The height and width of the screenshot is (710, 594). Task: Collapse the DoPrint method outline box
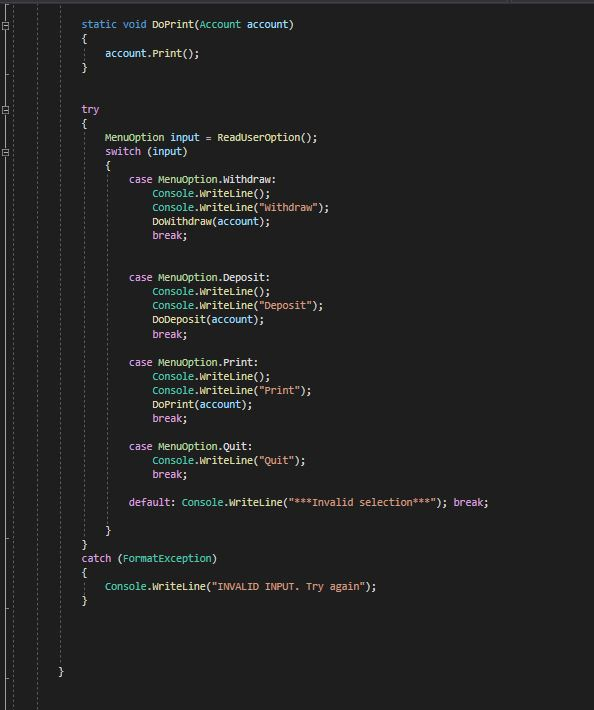point(5,26)
